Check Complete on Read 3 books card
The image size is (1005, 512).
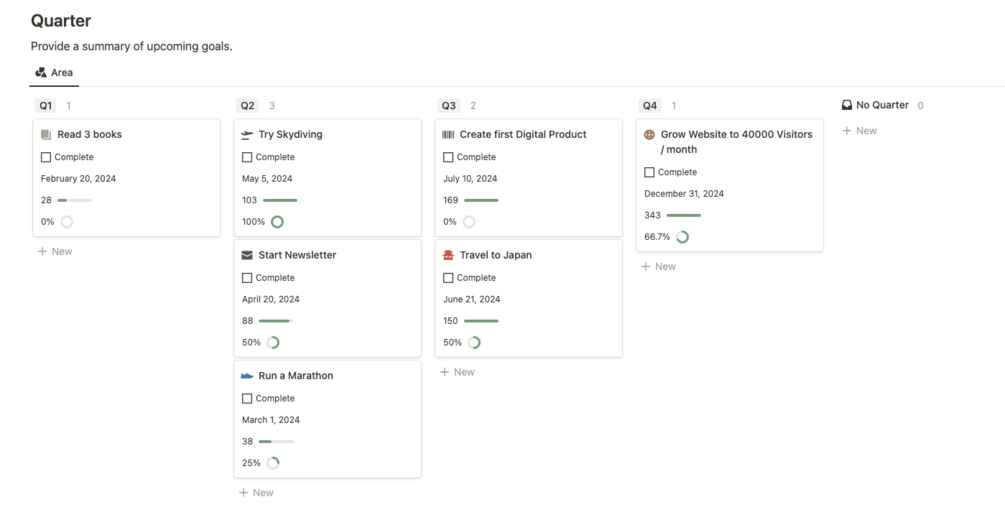pos(46,157)
